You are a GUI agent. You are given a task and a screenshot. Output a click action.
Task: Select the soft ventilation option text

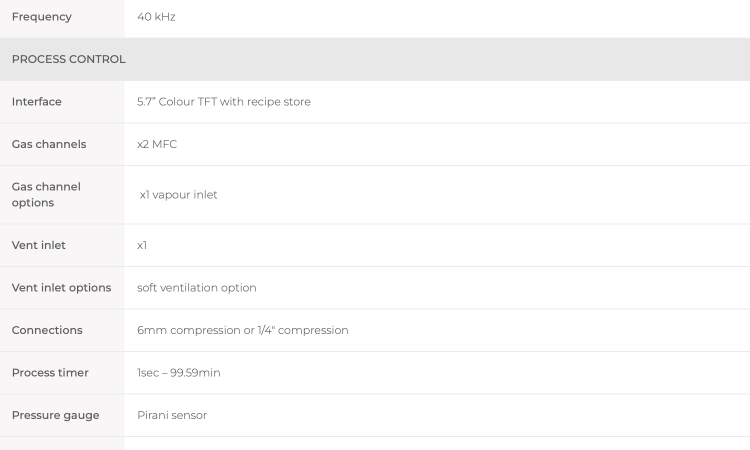pyautogui.click(x=197, y=288)
